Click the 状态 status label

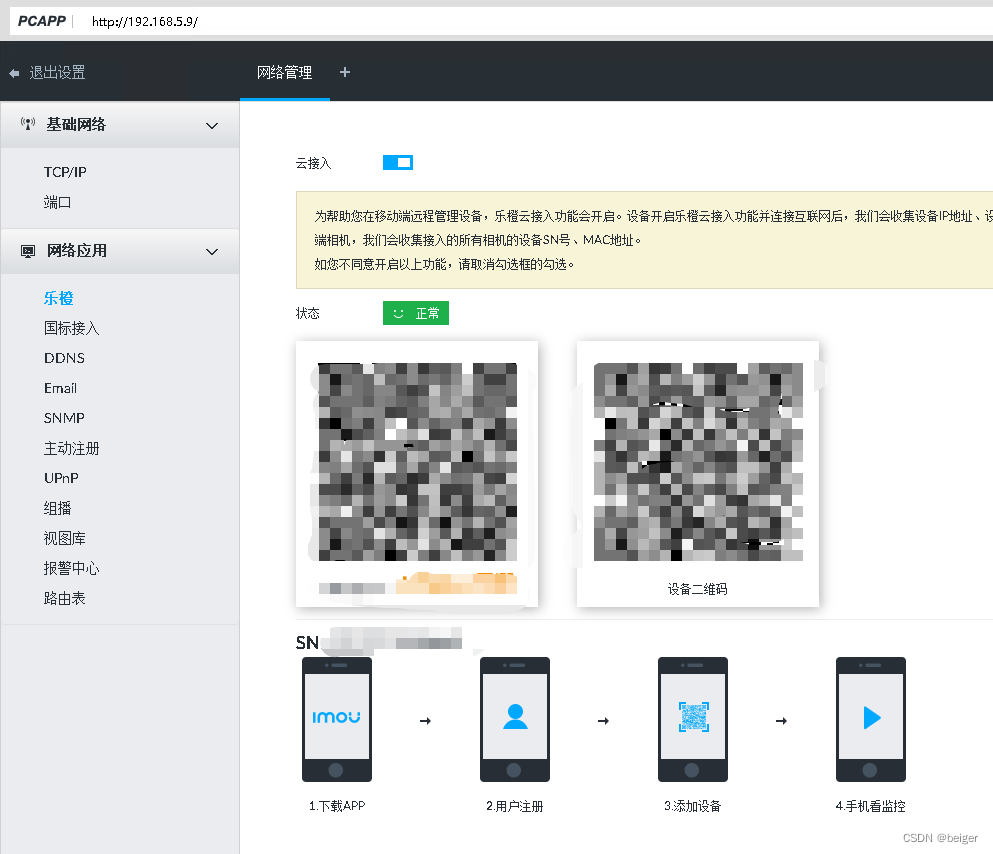[308, 313]
